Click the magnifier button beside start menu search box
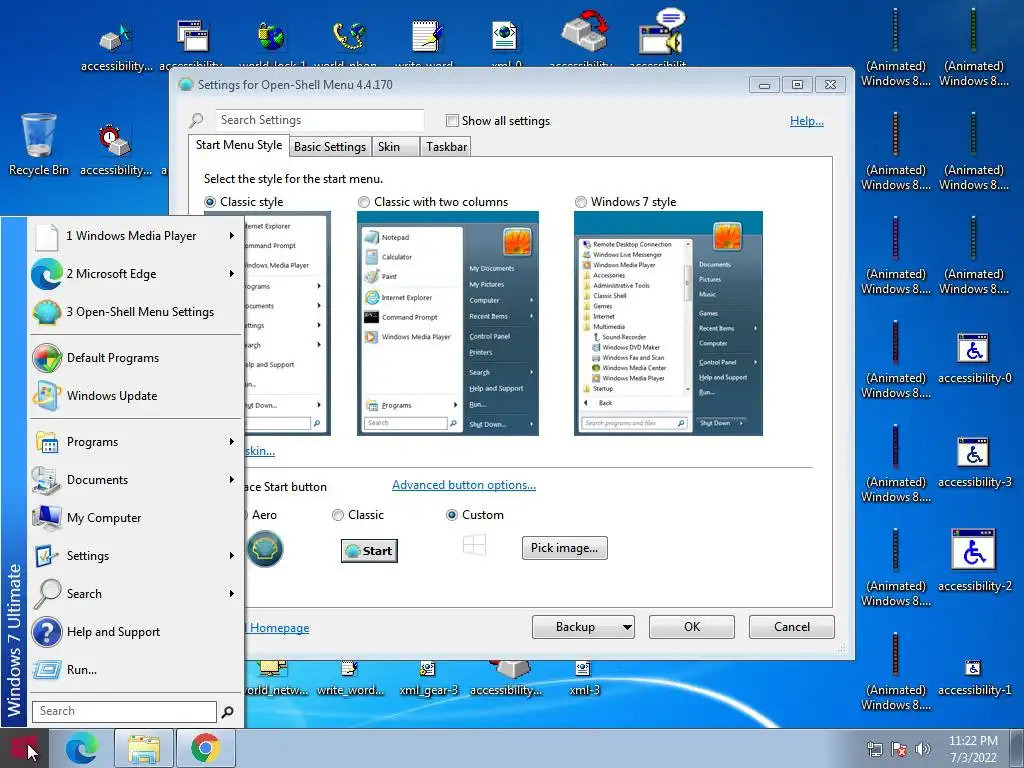 coord(227,712)
